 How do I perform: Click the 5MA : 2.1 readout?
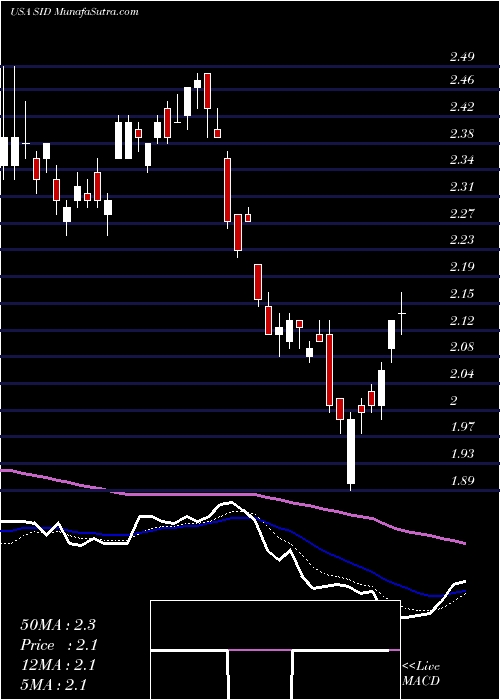[x=53, y=684]
